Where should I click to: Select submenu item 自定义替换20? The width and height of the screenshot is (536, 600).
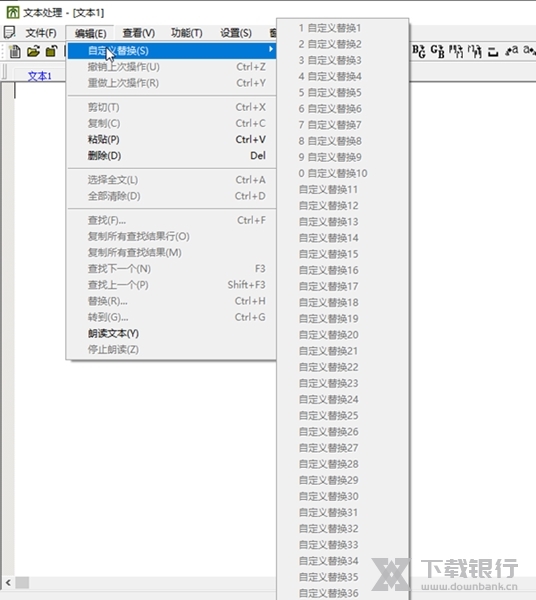tap(343, 335)
